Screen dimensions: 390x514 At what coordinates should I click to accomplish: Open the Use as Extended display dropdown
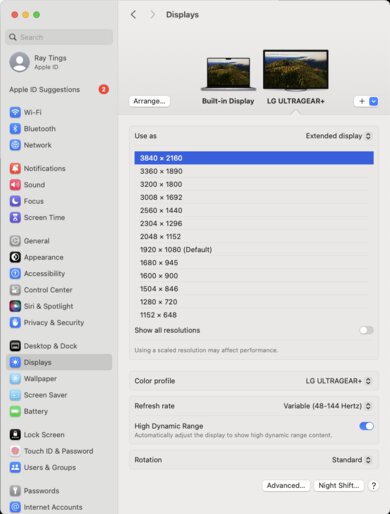(338, 136)
